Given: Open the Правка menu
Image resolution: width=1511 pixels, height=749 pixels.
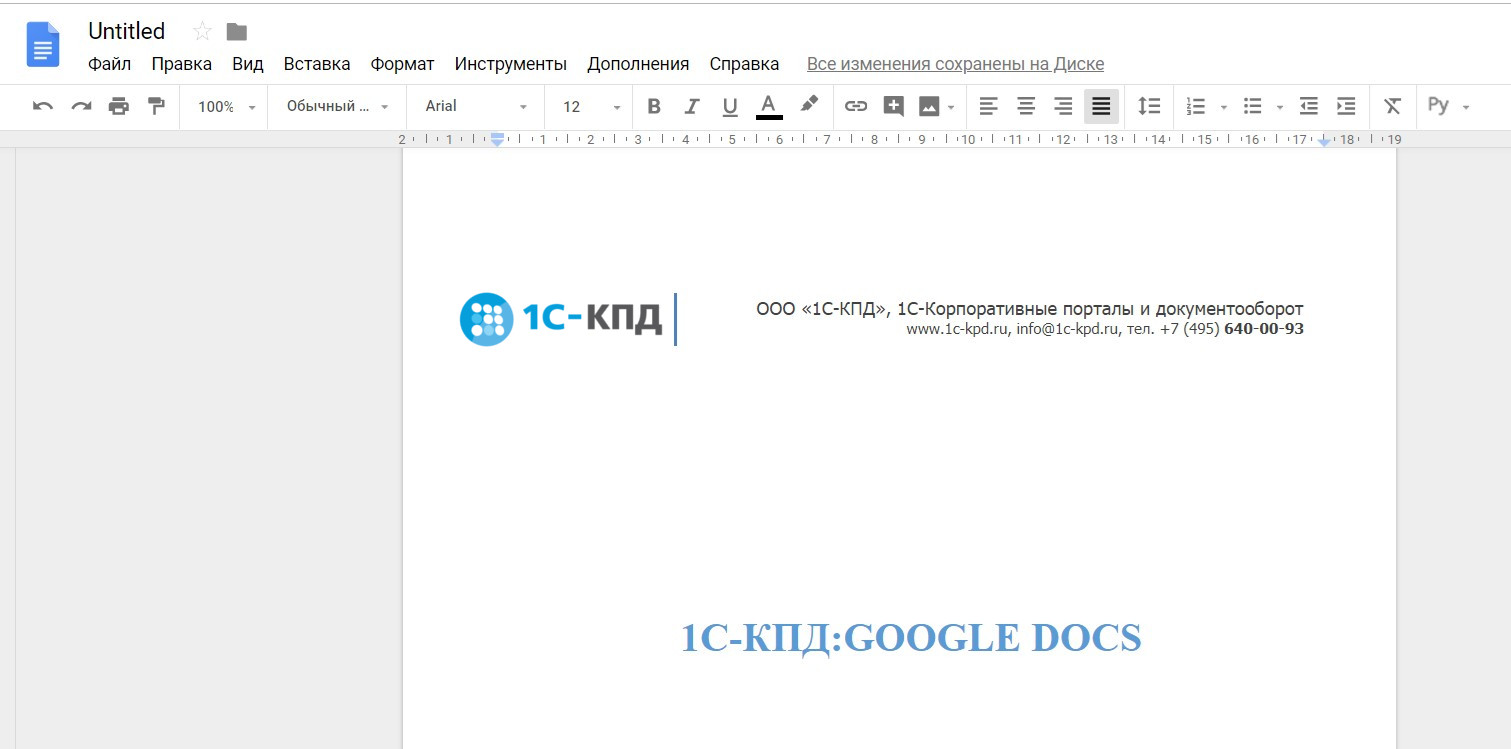Looking at the screenshot, I should [181, 64].
